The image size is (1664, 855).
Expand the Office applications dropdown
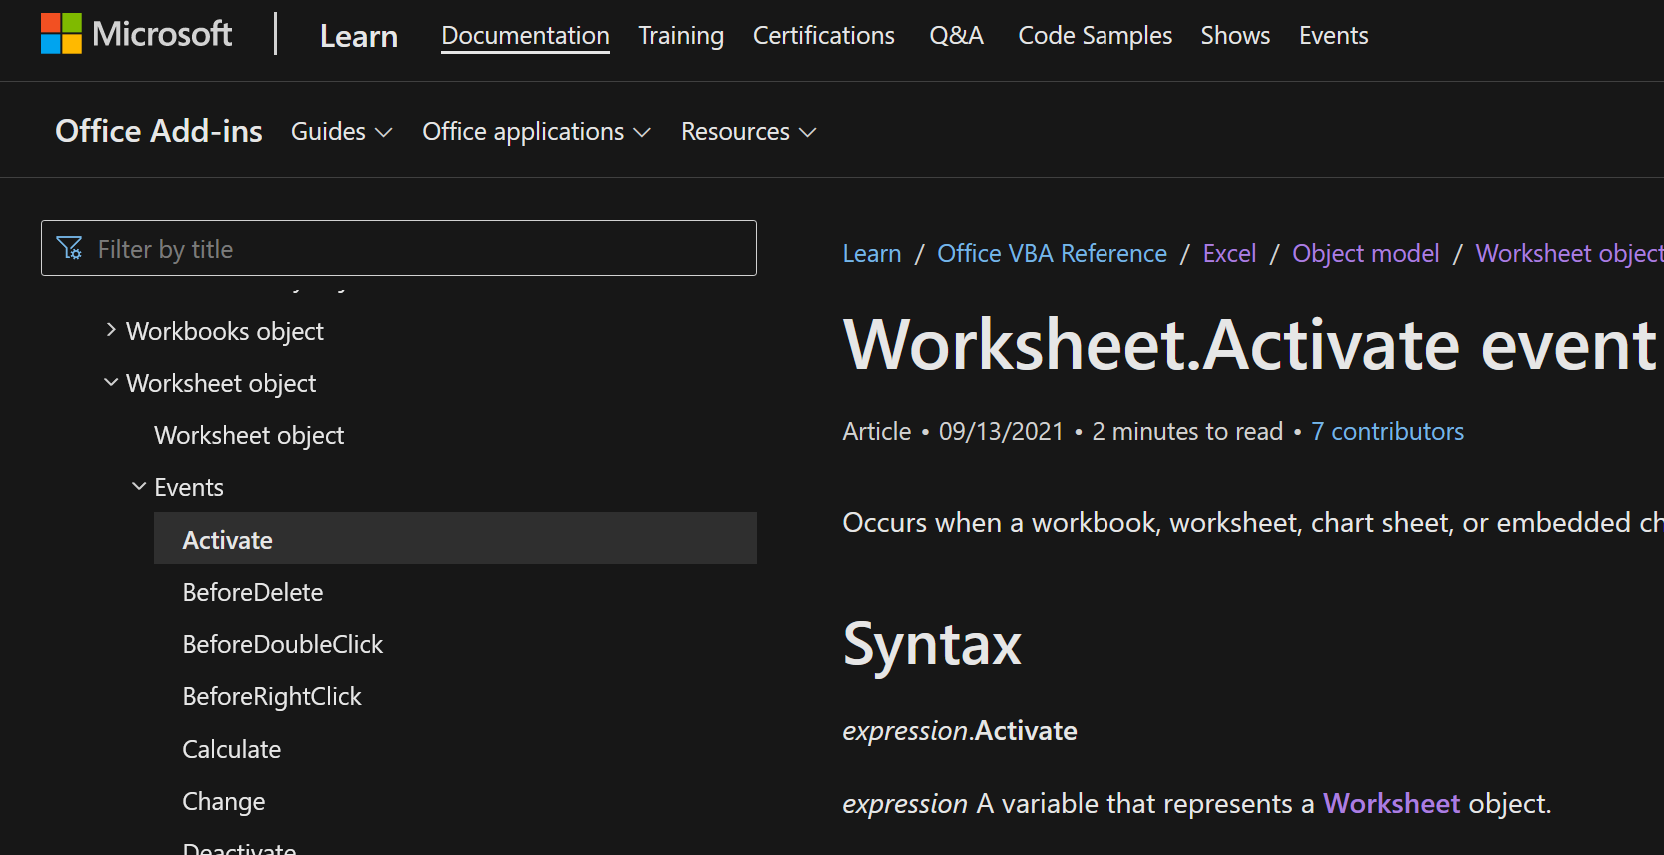[536, 132]
